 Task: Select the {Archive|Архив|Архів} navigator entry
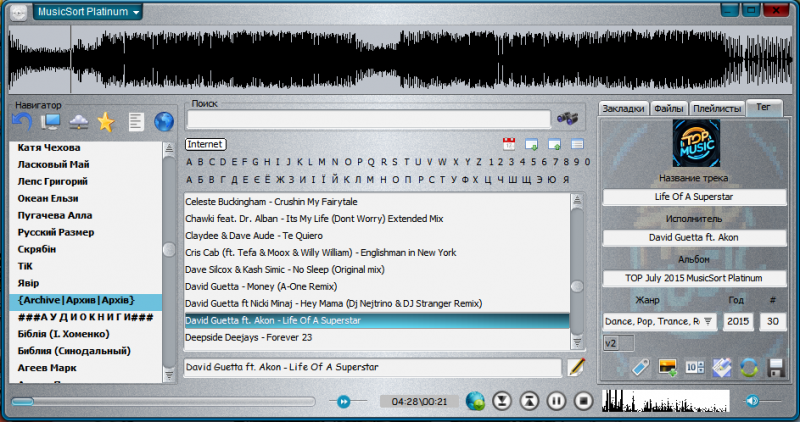pos(85,301)
